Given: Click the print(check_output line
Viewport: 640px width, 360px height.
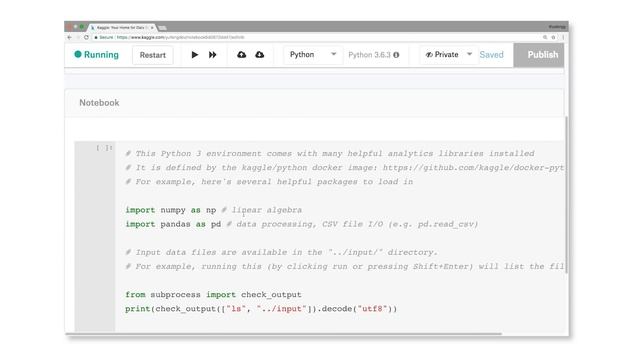Looking at the screenshot, I should pos(261,309).
